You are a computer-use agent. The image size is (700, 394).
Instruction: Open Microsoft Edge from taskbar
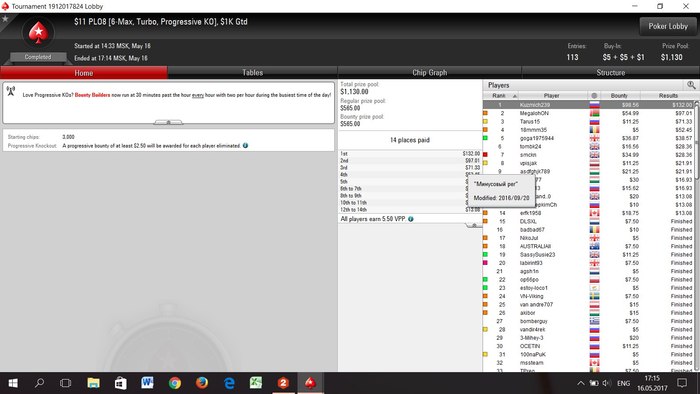[x=229, y=383]
